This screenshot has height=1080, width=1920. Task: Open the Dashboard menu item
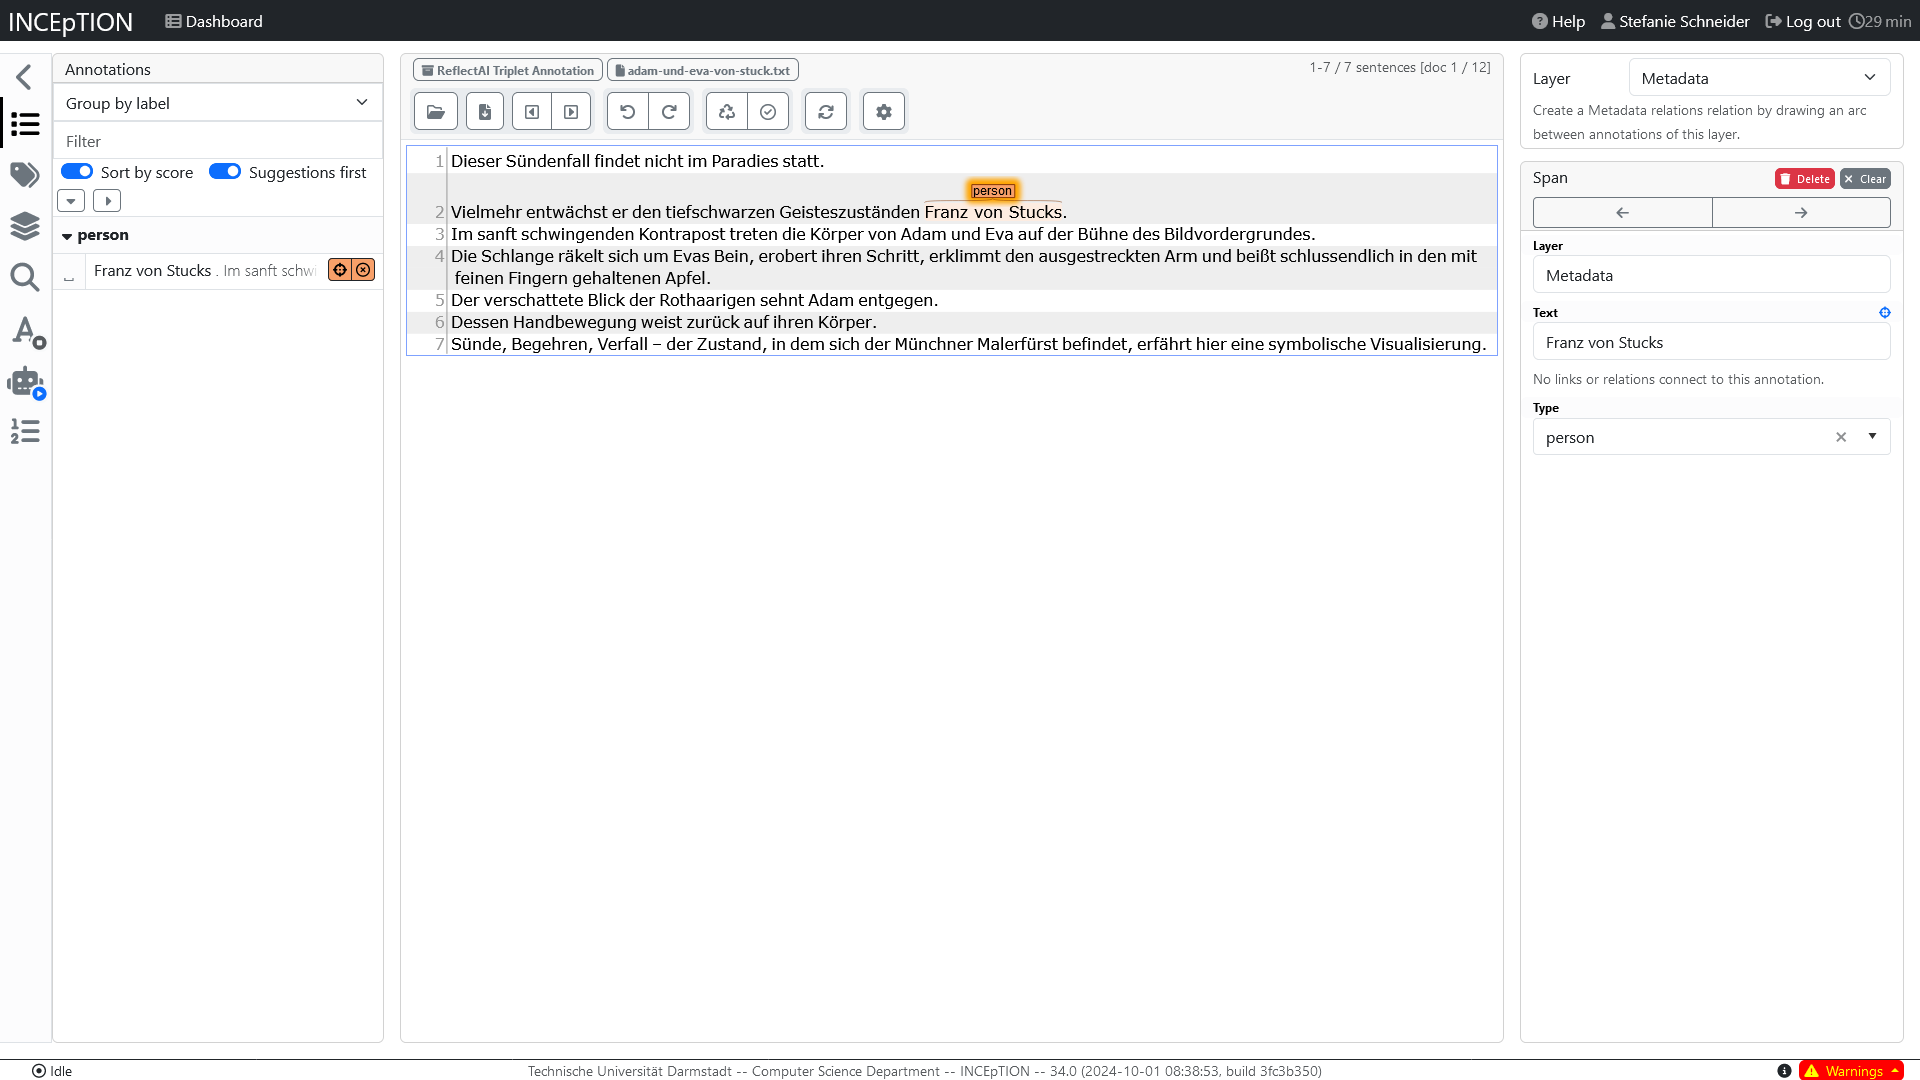tap(214, 21)
